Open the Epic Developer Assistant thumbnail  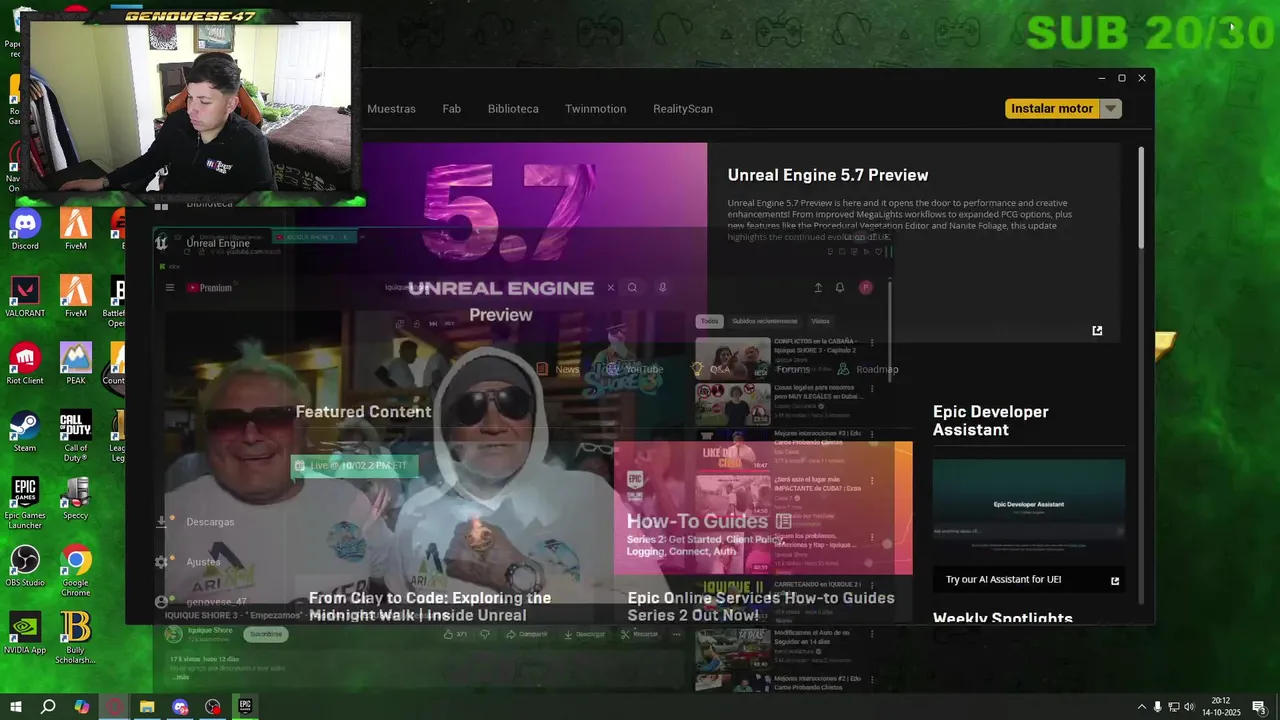point(1029,512)
